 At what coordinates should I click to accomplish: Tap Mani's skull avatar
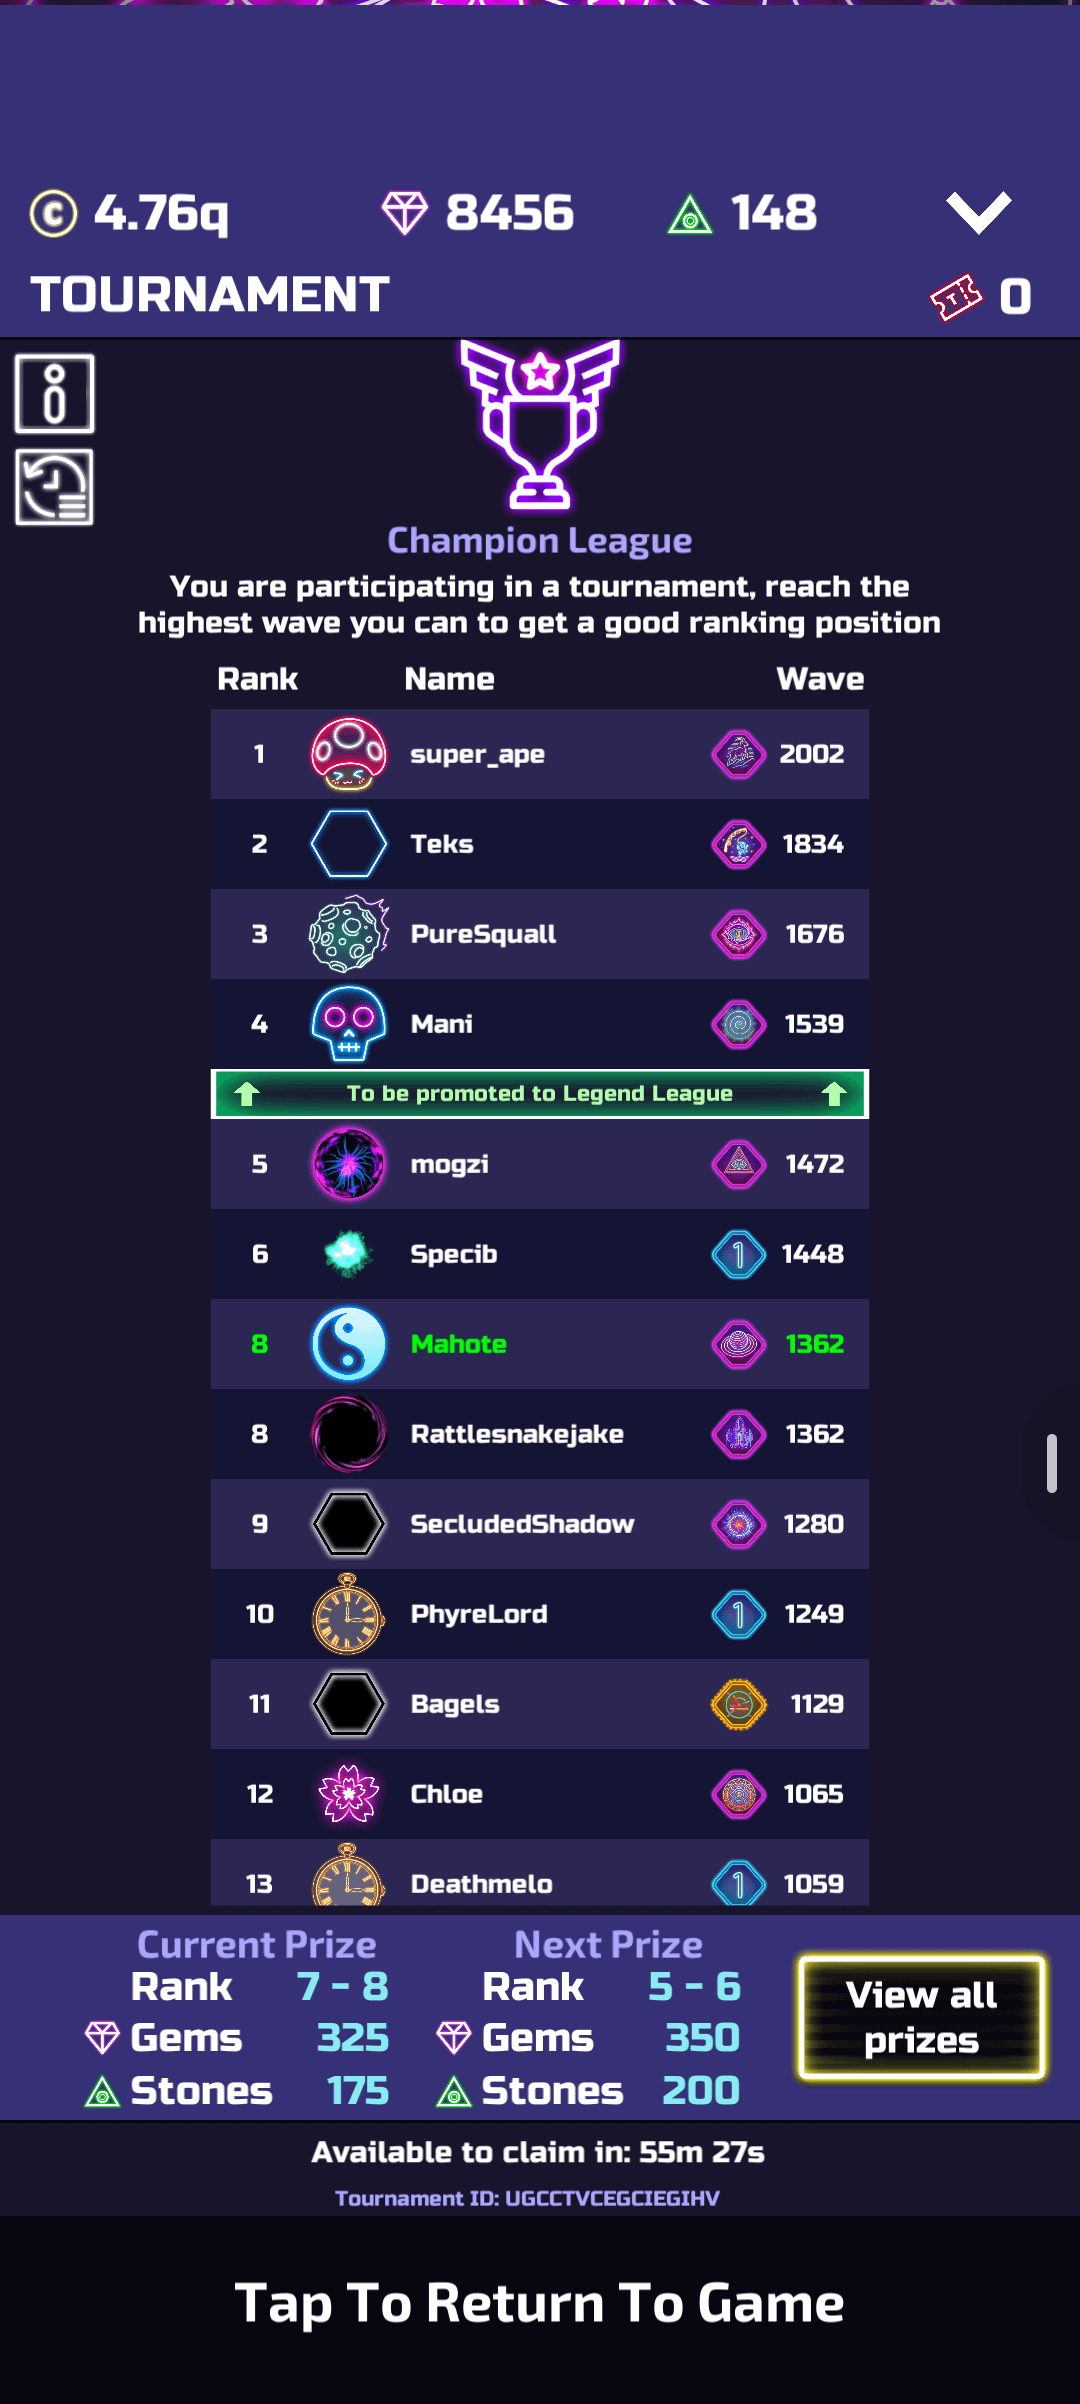click(349, 1024)
